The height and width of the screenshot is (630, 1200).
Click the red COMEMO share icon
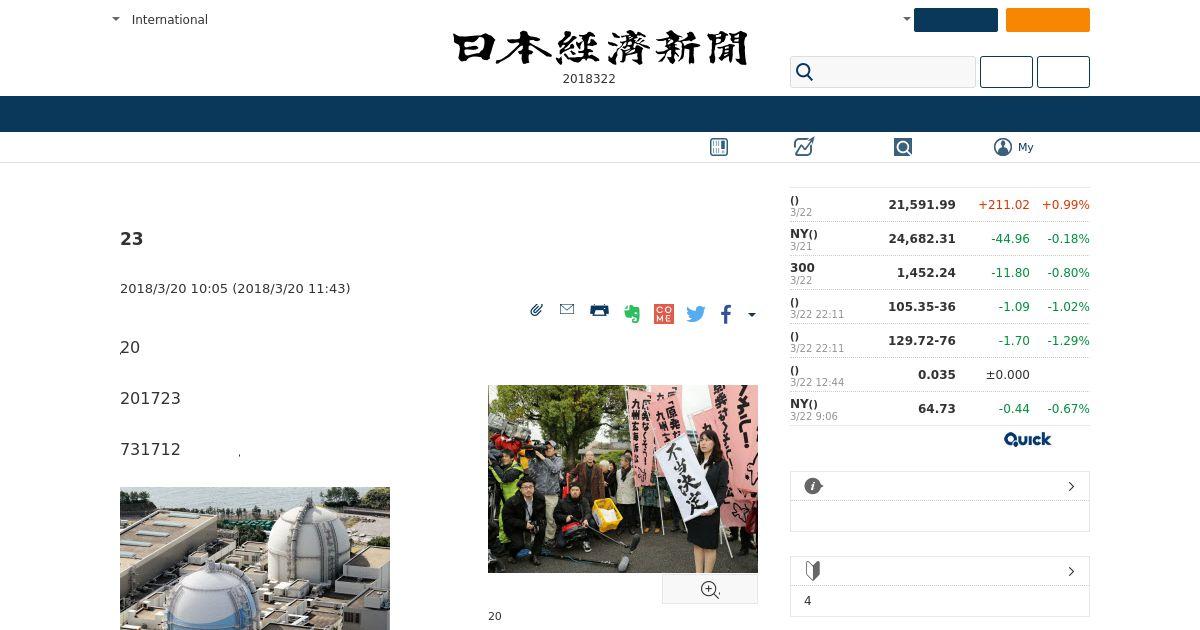click(x=664, y=314)
